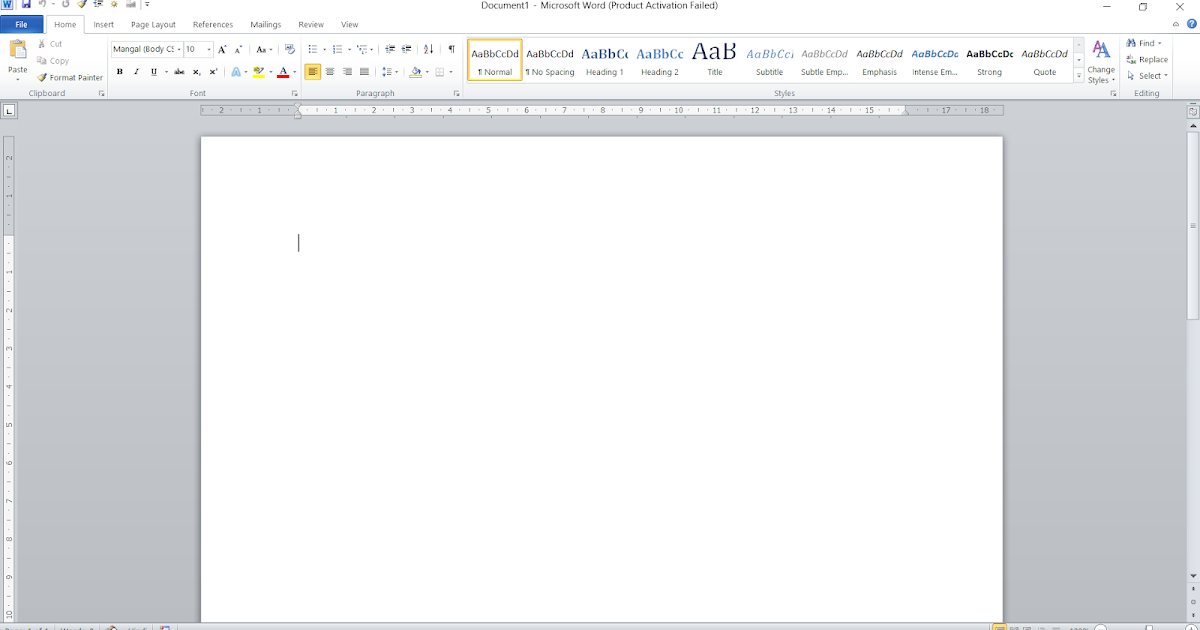This screenshot has width=1200, height=630.
Task: Save the document from Quick Access toolbar
Action: click(24, 5)
